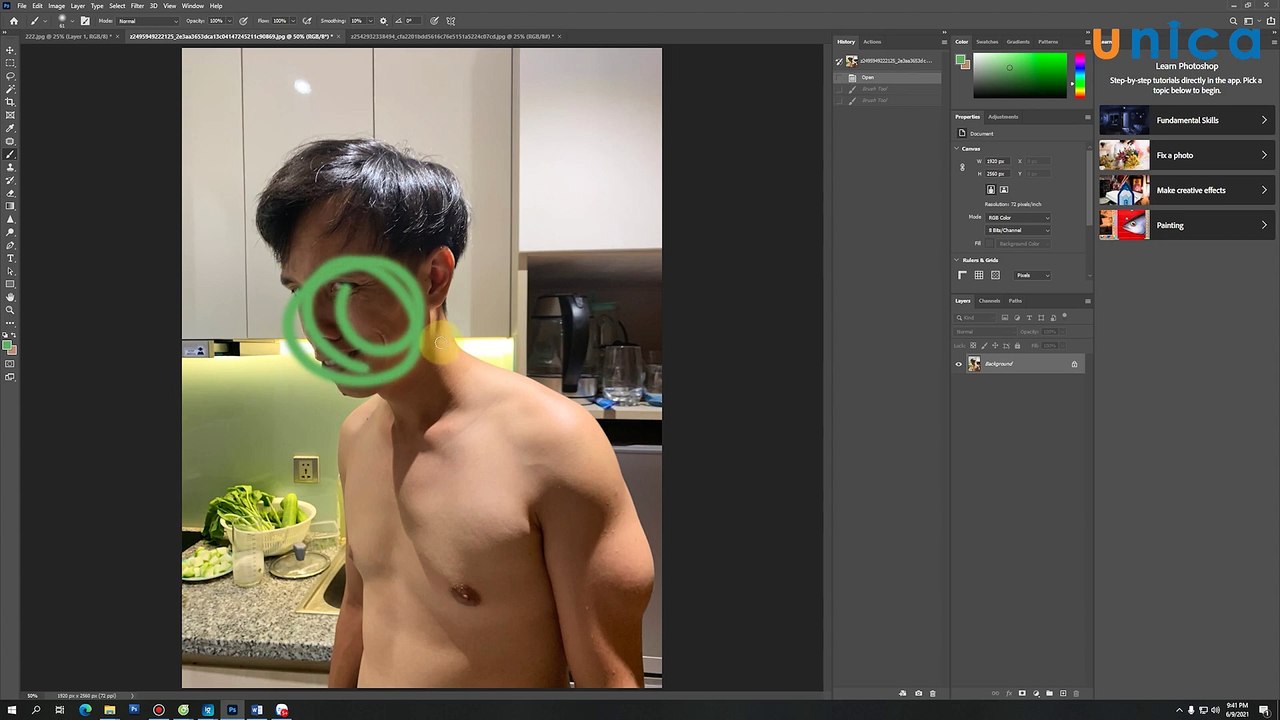Create a new snapshot camera icon in History
This screenshot has width=1280, height=720.
point(918,693)
